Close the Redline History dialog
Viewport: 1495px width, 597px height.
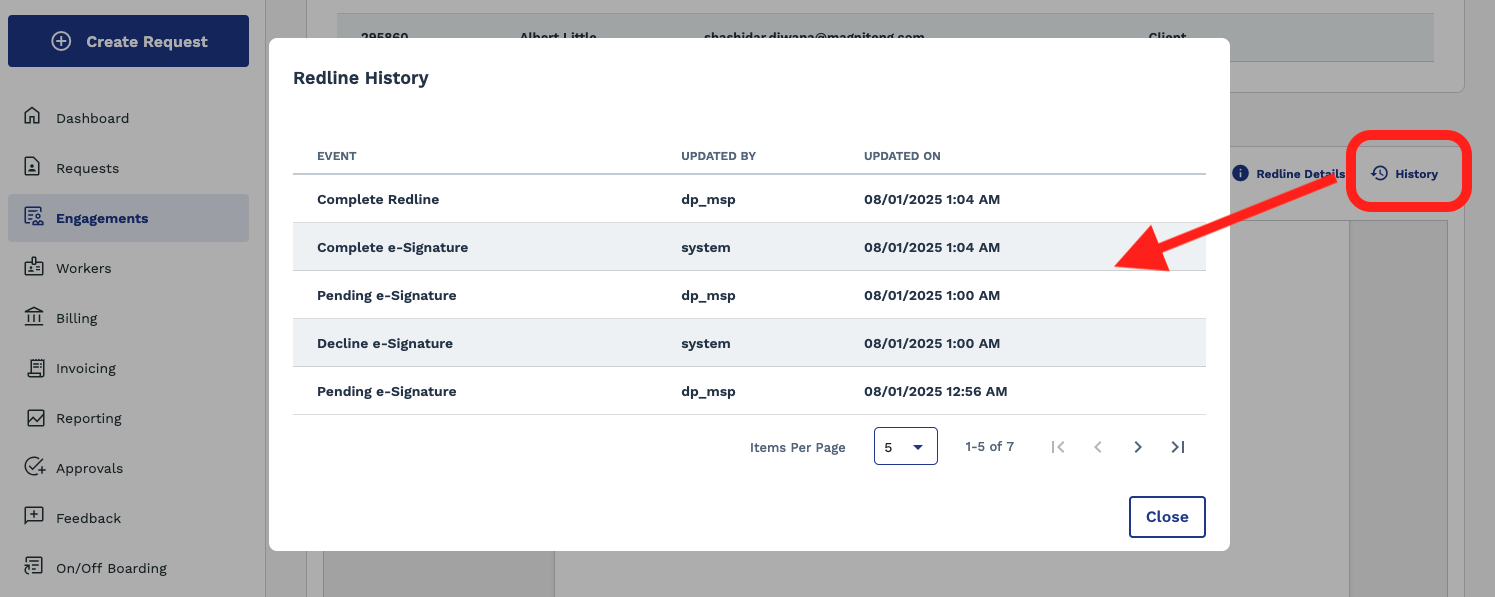click(x=1166, y=517)
